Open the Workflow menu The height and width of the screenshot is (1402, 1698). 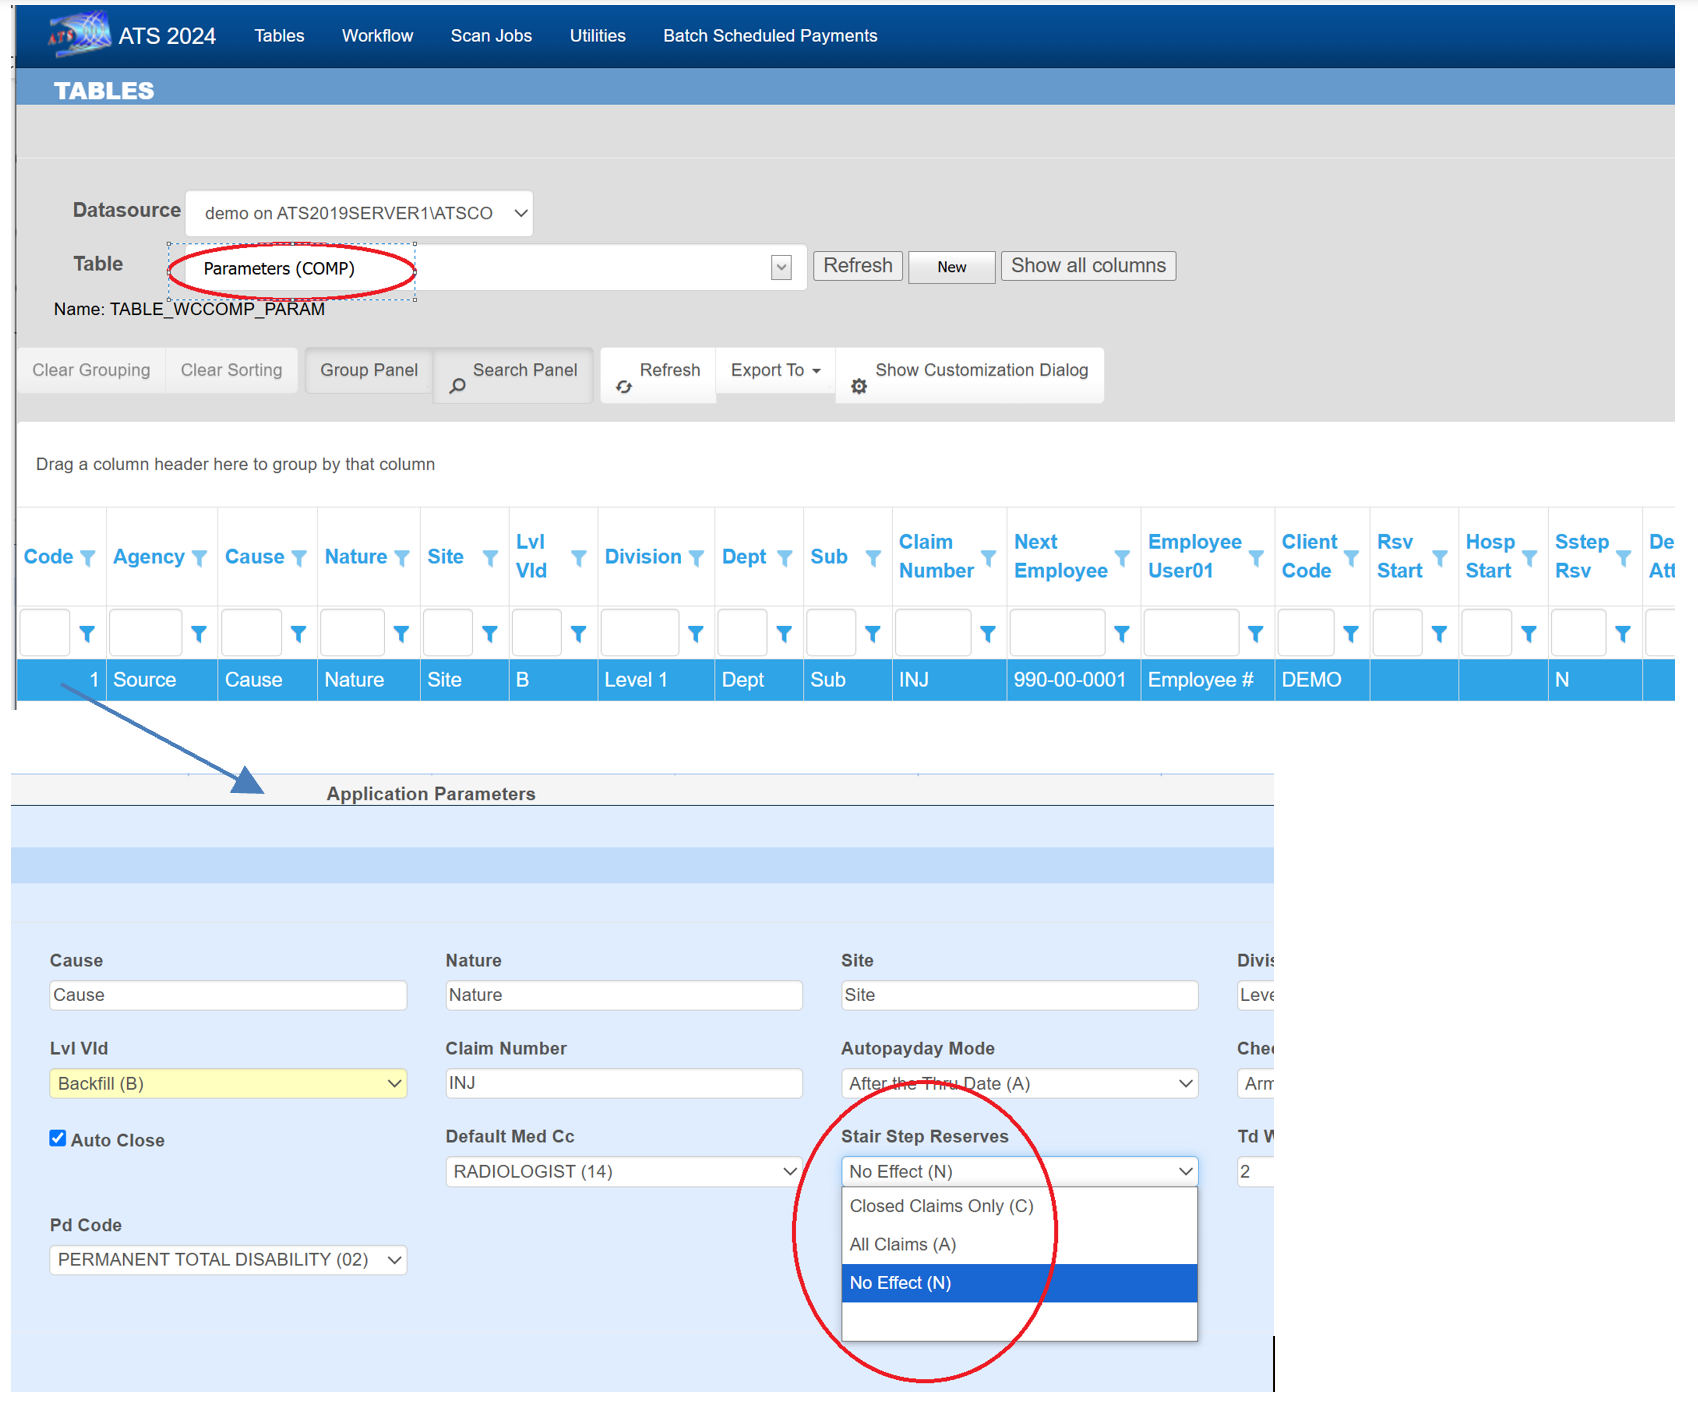[x=377, y=36]
